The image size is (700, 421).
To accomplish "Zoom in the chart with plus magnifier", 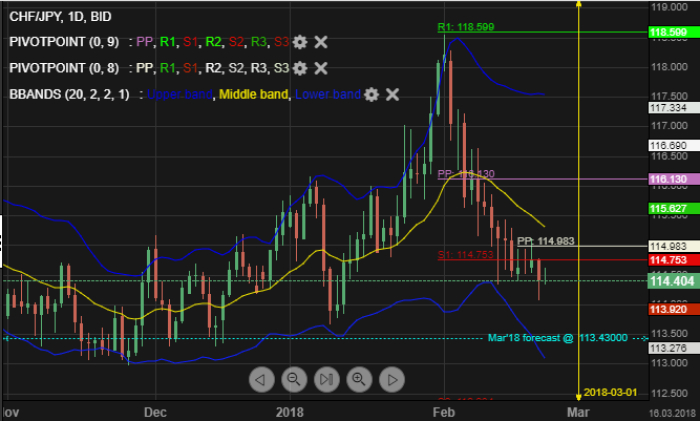I will pyautogui.click(x=359, y=379).
